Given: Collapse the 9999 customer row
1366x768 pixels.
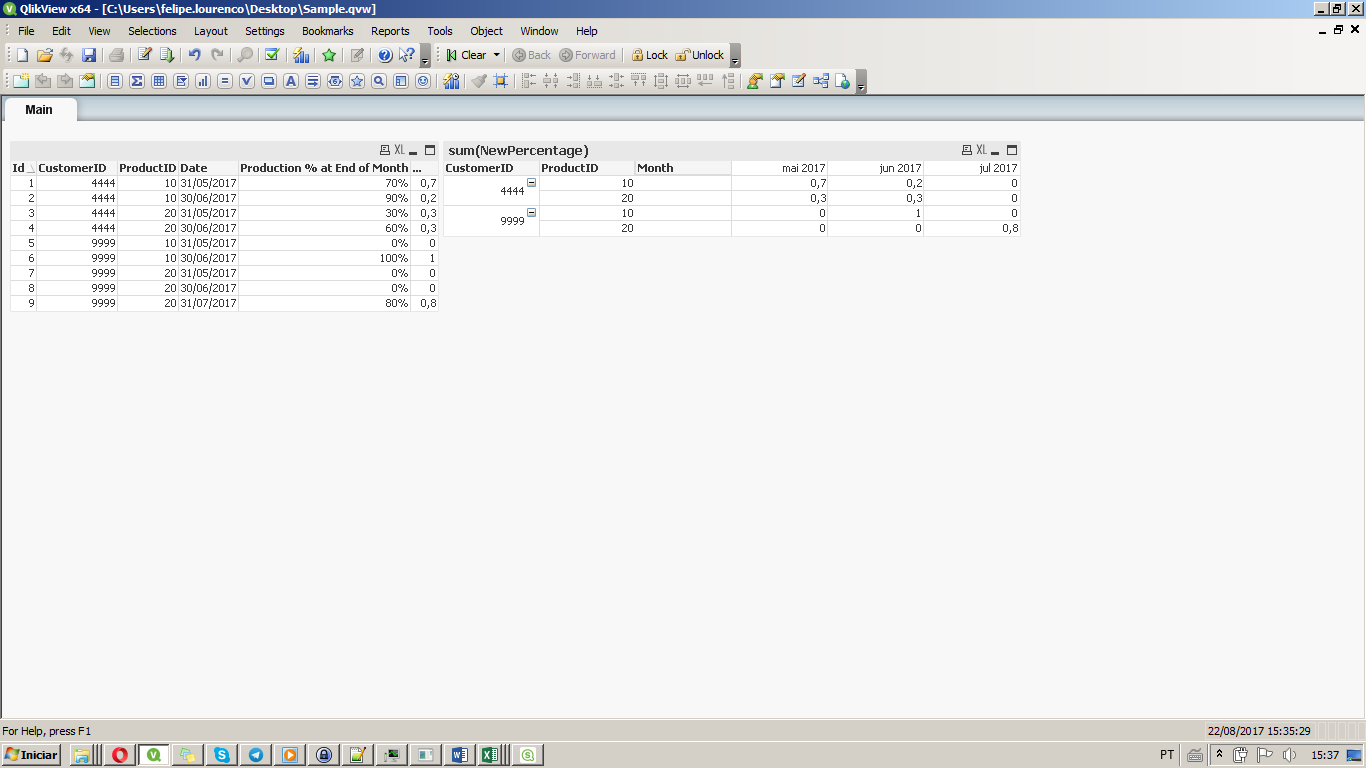Looking at the screenshot, I should coord(531,213).
